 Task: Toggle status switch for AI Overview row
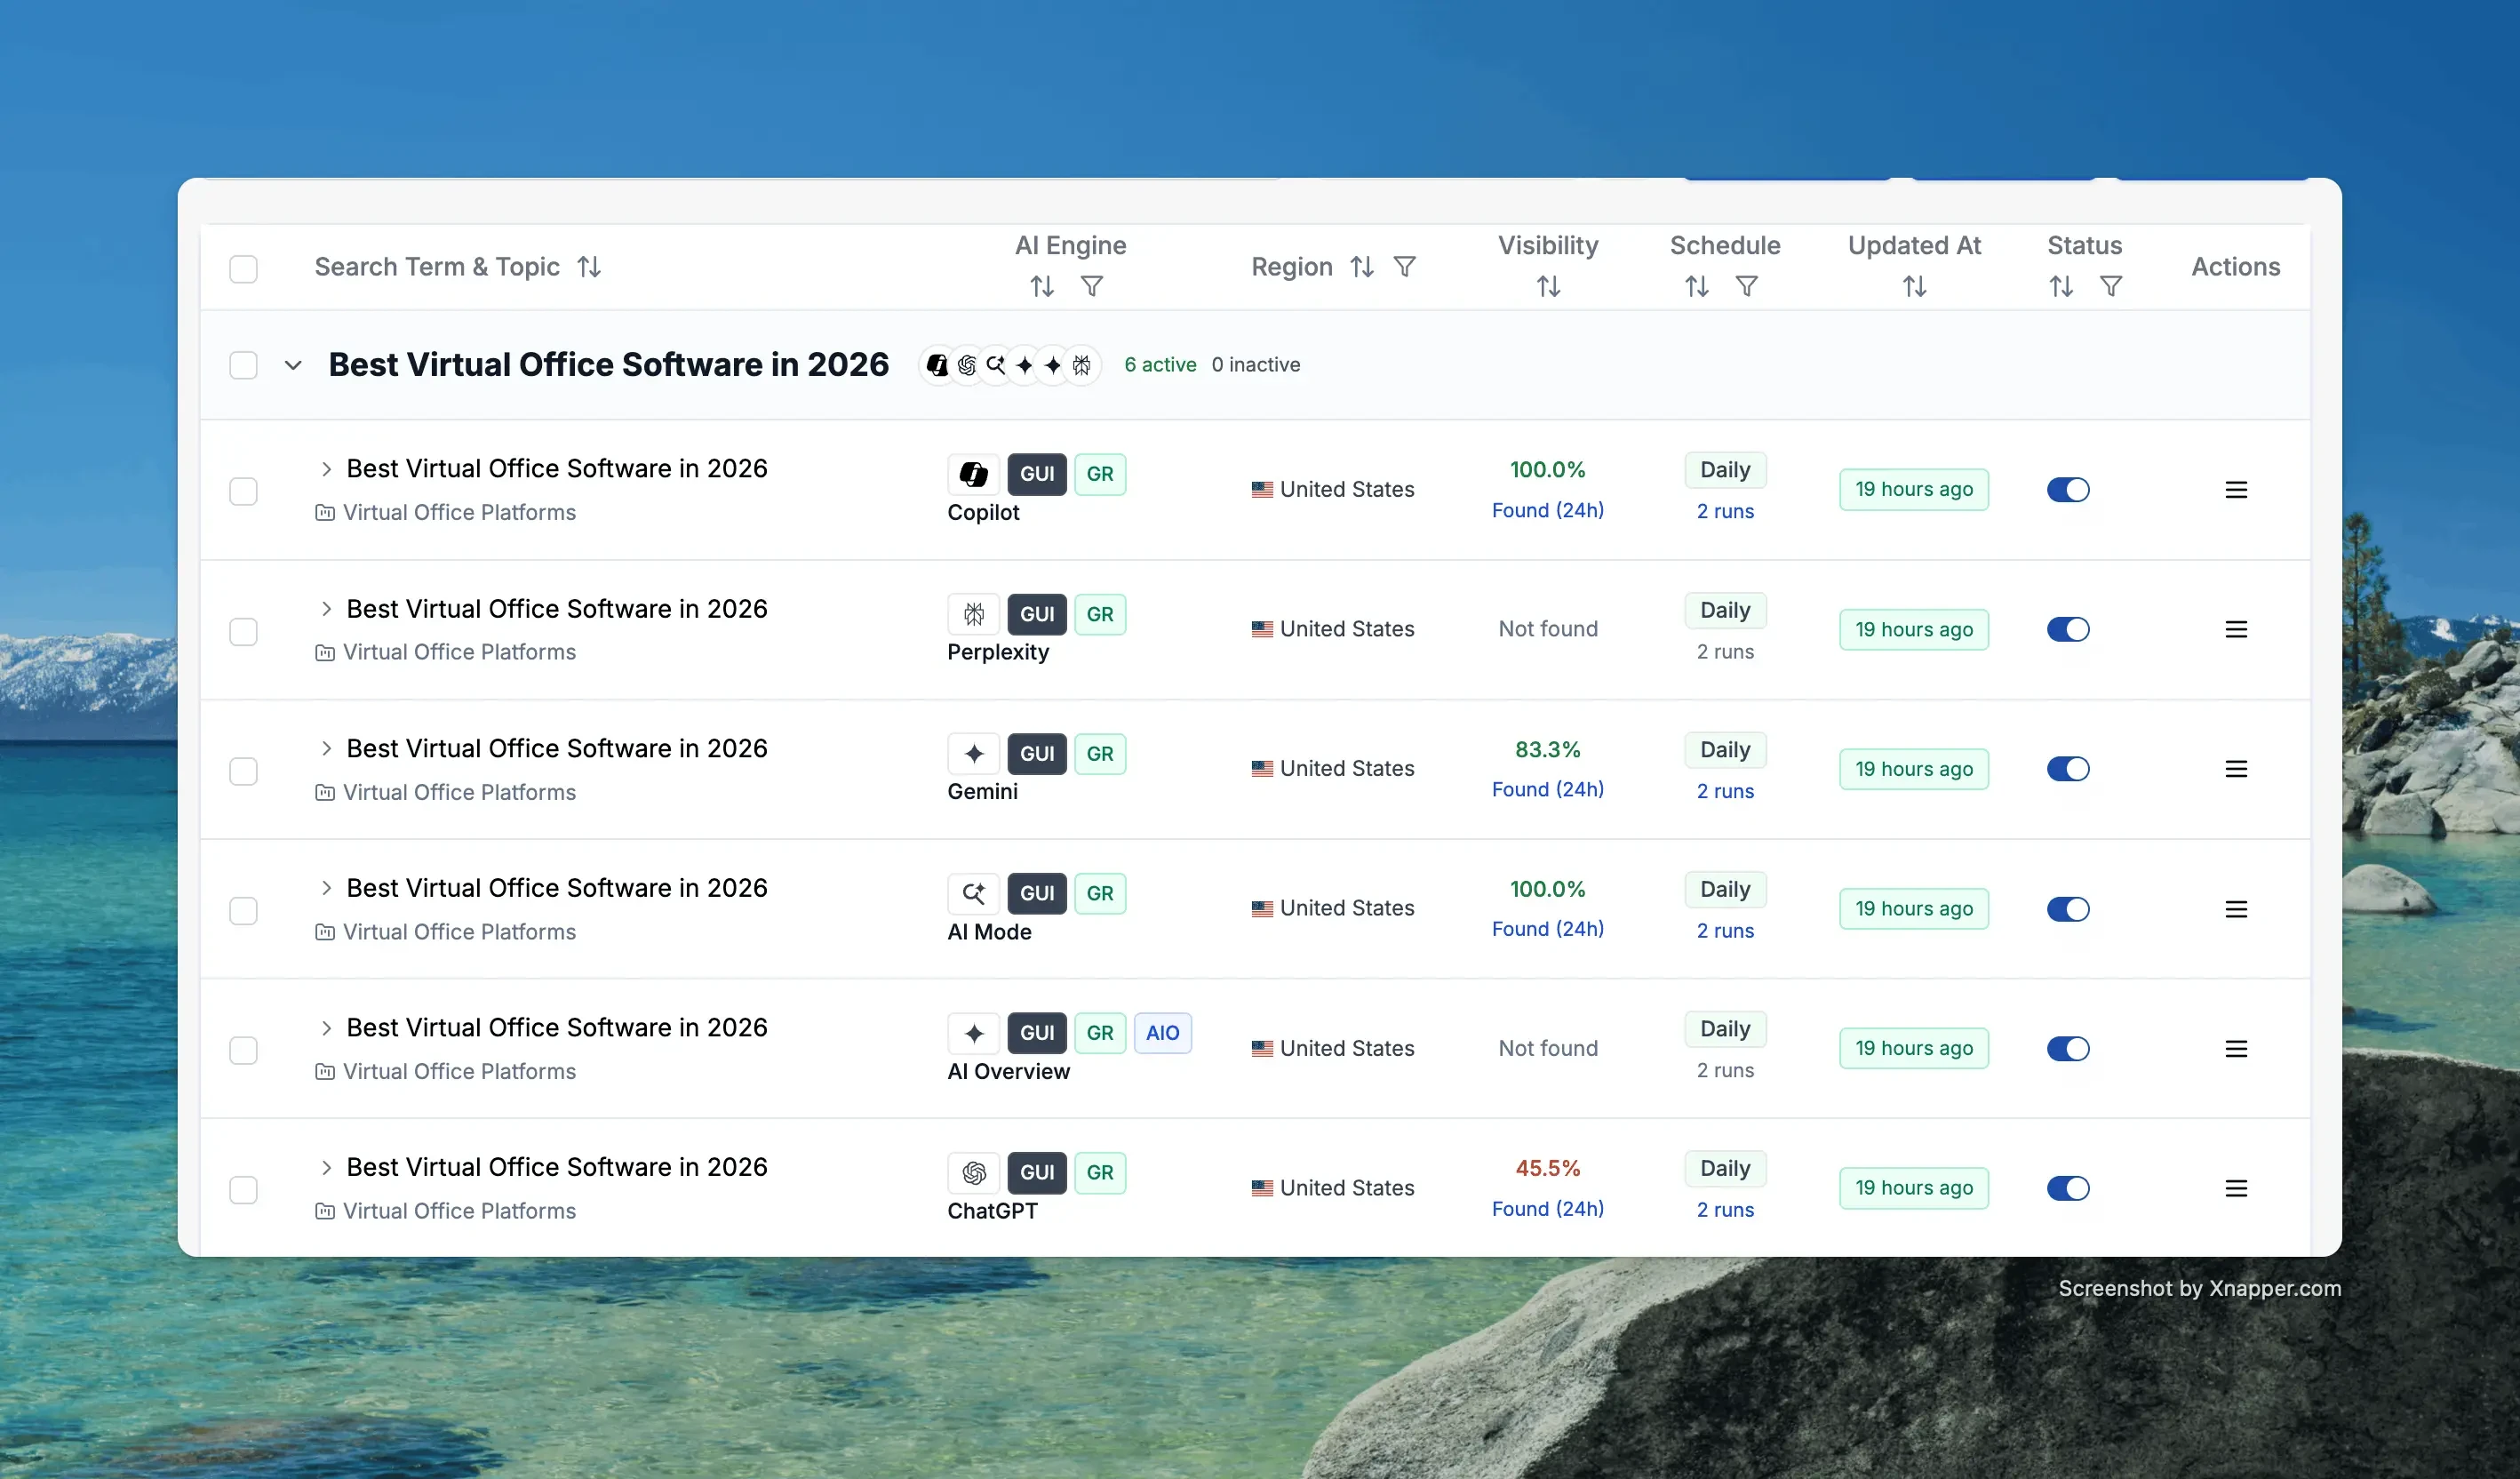[2068, 1048]
